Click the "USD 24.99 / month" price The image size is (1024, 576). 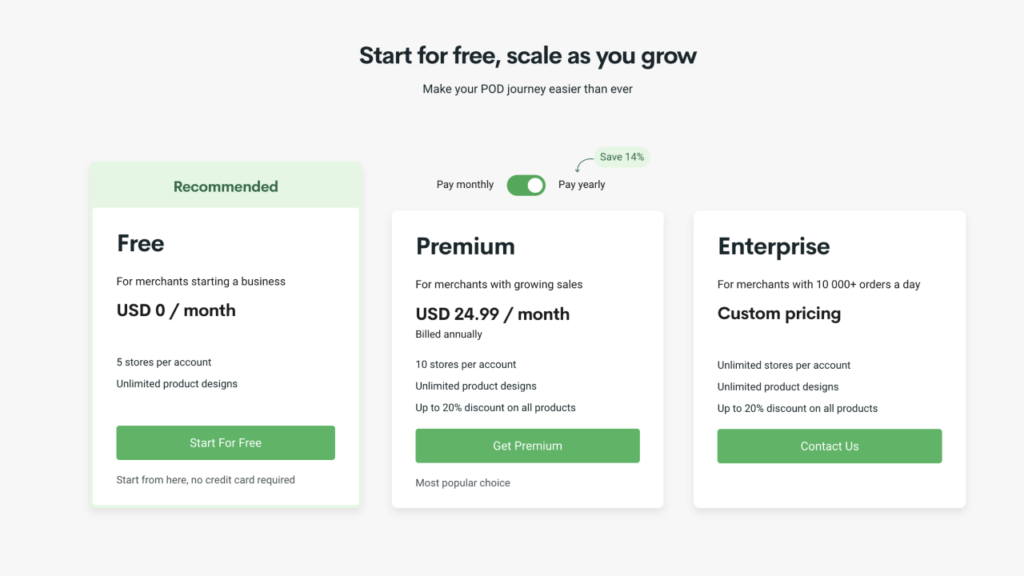492,314
